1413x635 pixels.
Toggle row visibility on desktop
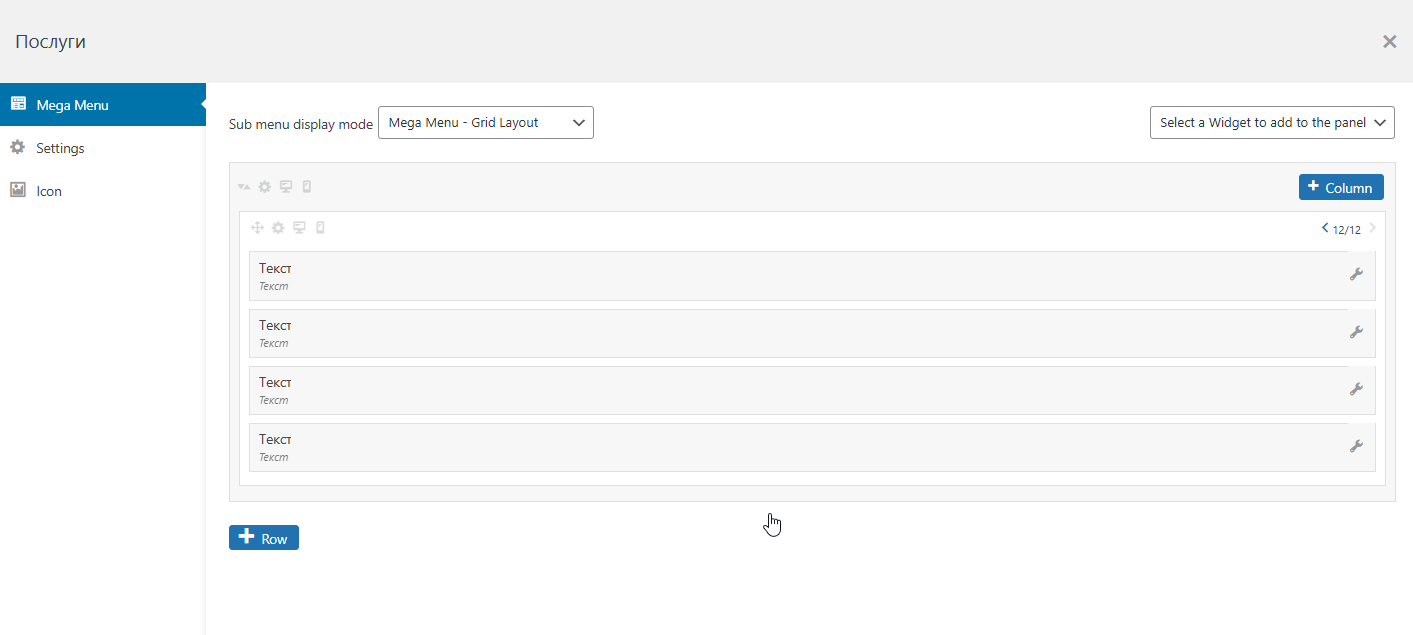tap(286, 187)
